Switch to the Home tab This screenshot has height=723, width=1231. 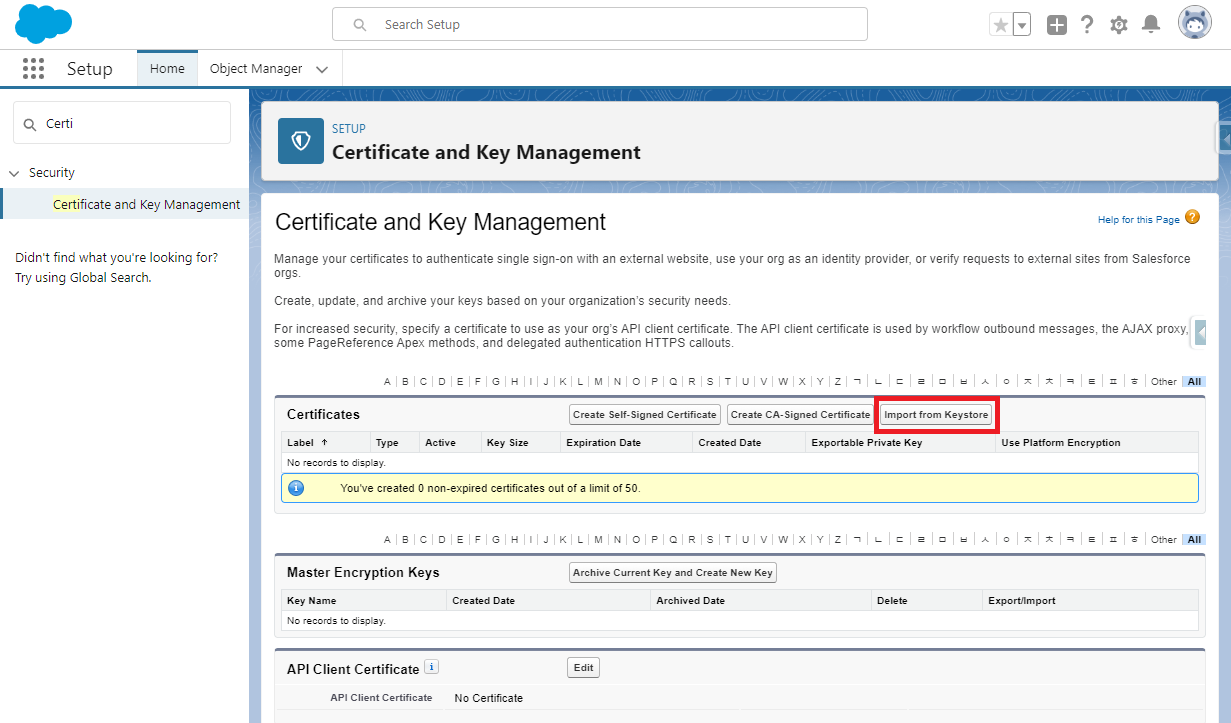pyautogui.click(x=167, y=68)
